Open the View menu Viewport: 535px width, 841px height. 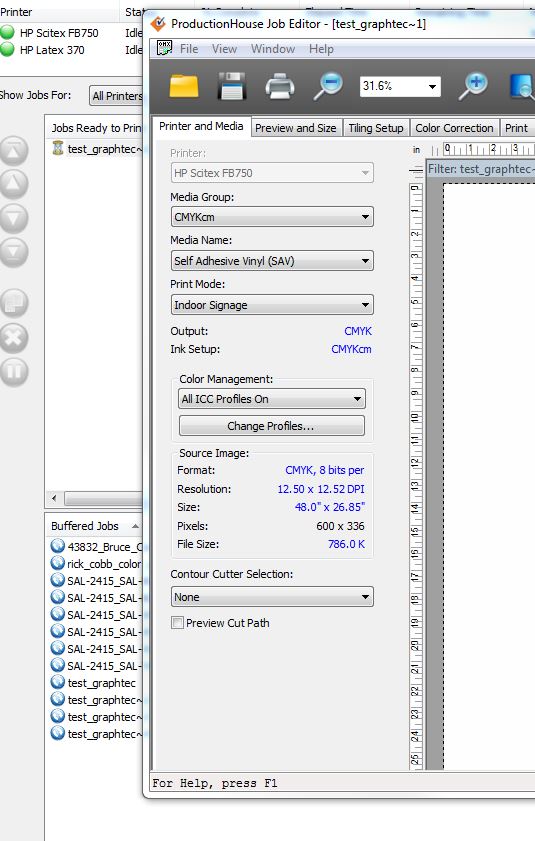(224, 49)
